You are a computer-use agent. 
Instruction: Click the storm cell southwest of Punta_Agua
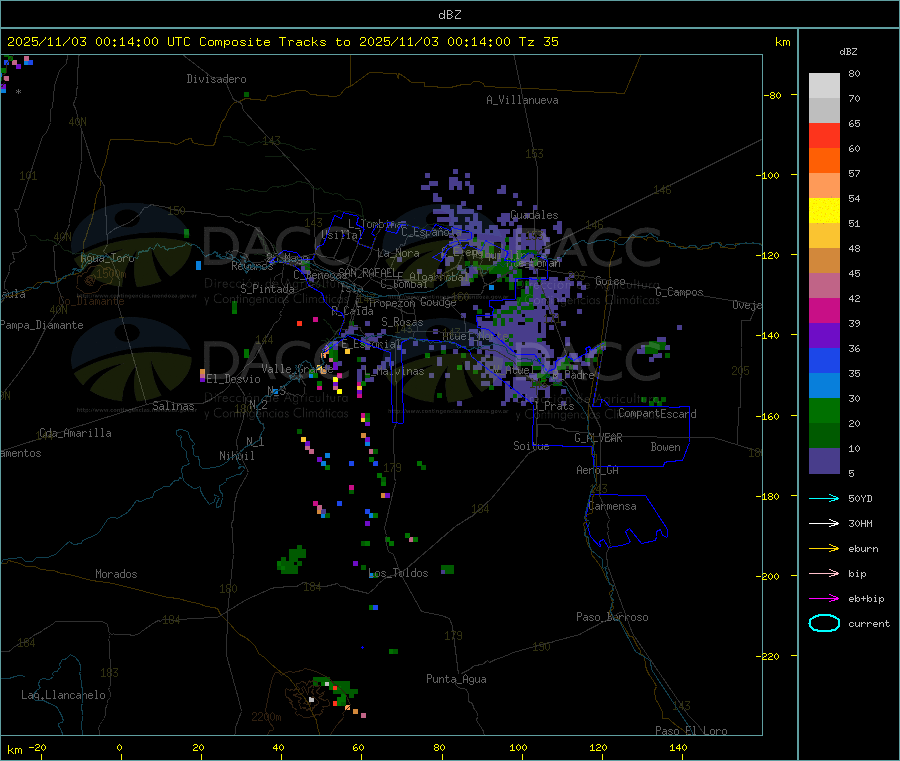(x=336, y=696)
